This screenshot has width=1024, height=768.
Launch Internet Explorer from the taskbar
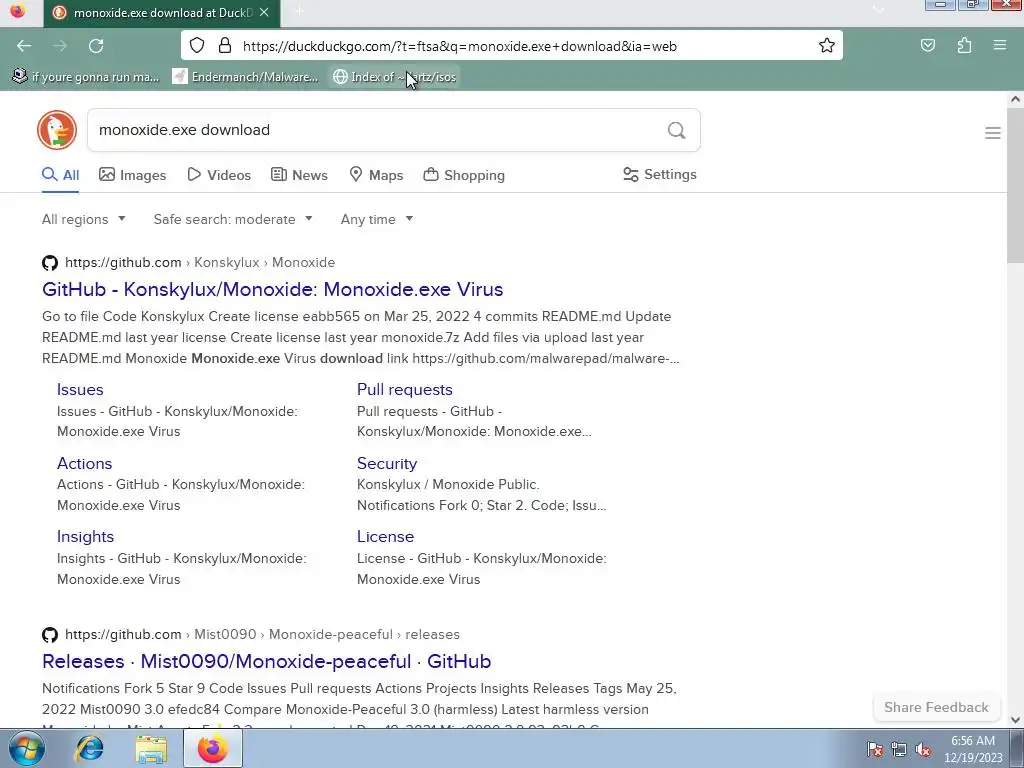89,748
